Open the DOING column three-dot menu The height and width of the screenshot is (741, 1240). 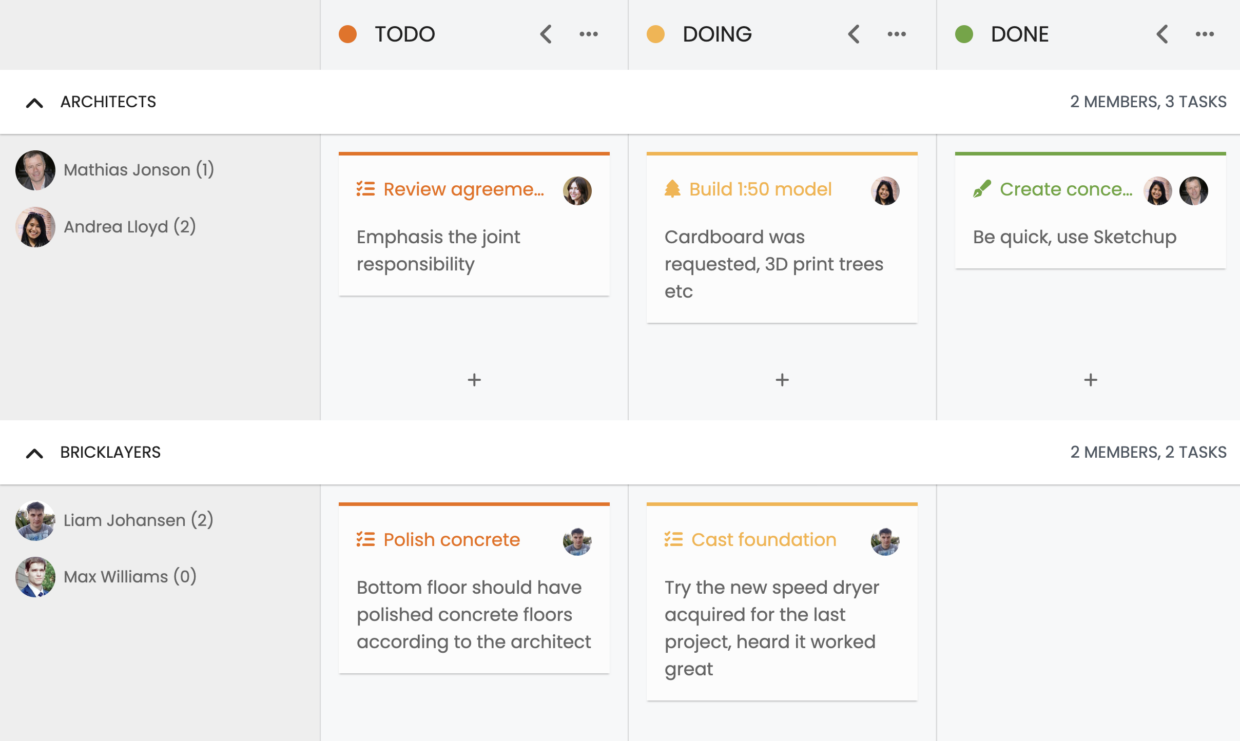pos(897,34)
